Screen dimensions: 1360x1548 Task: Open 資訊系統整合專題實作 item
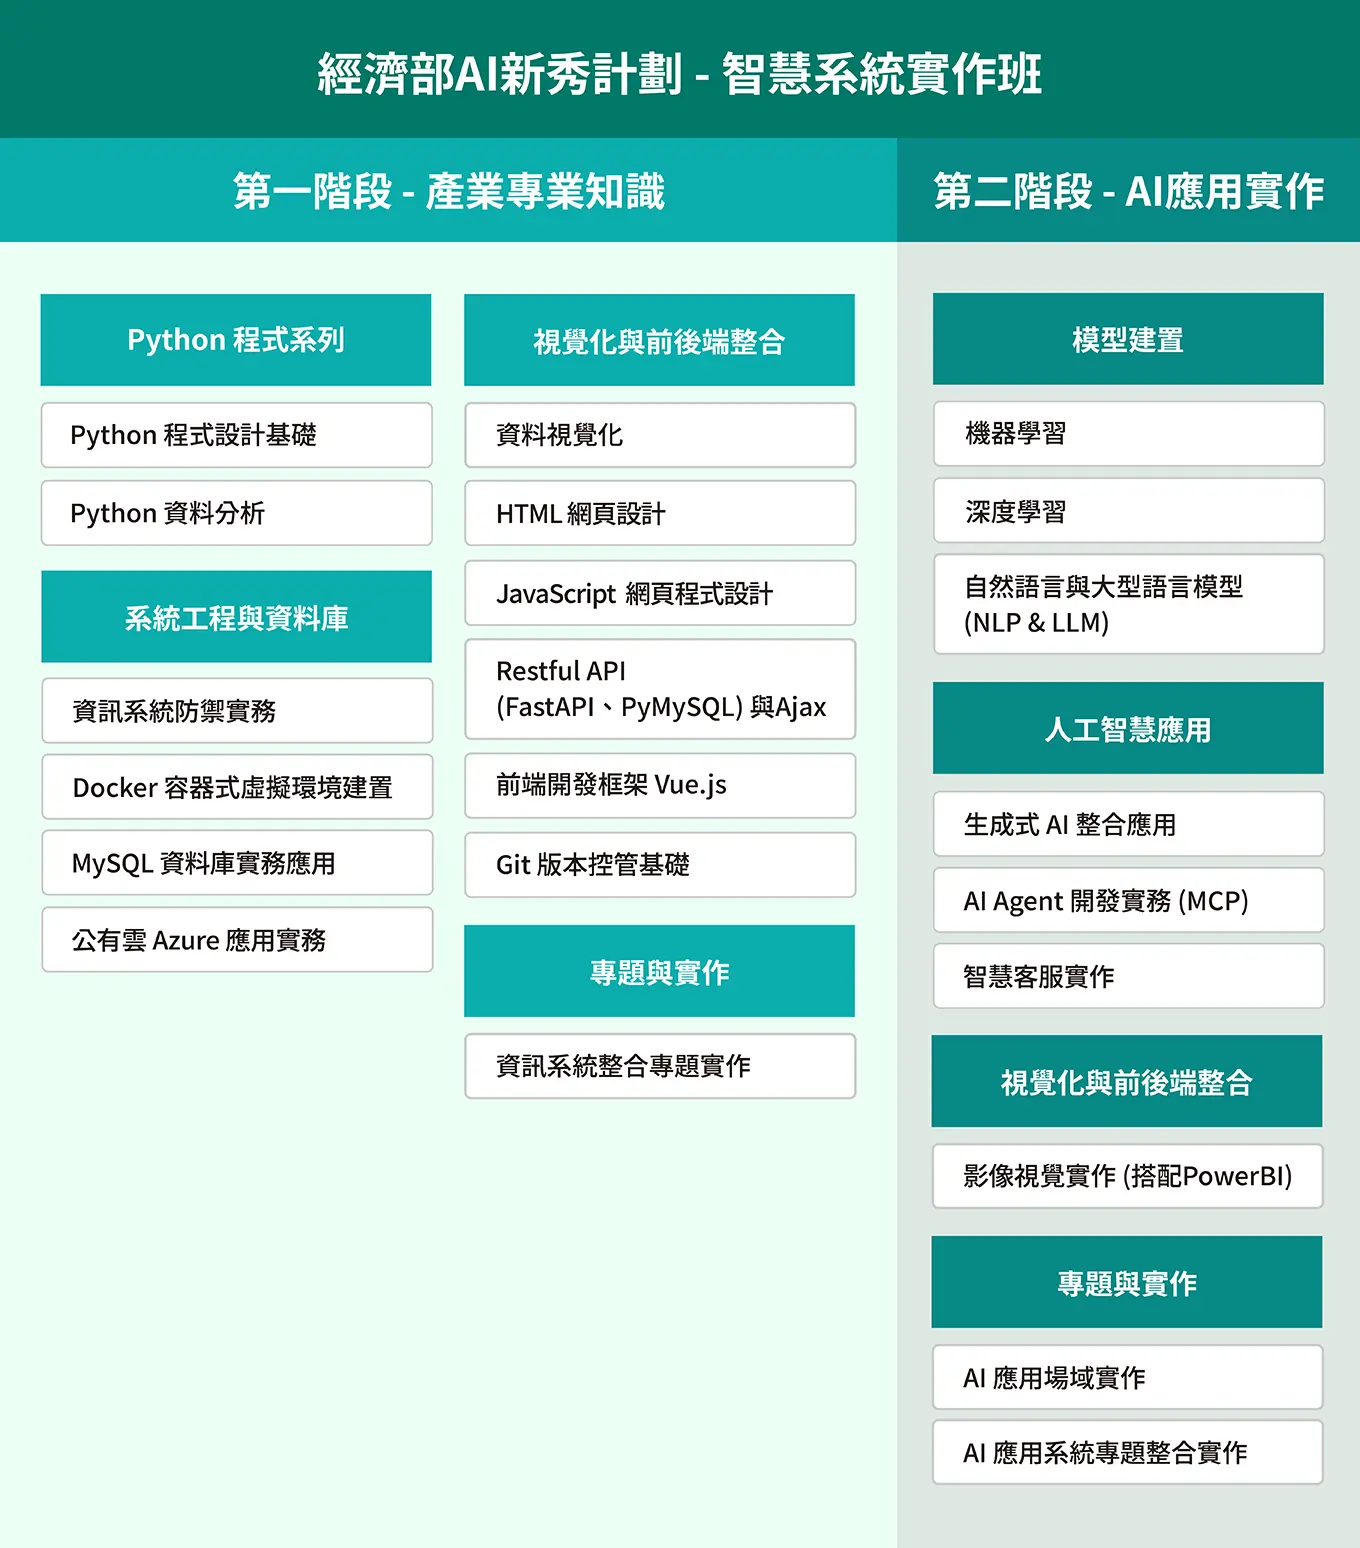point(660,1066)
